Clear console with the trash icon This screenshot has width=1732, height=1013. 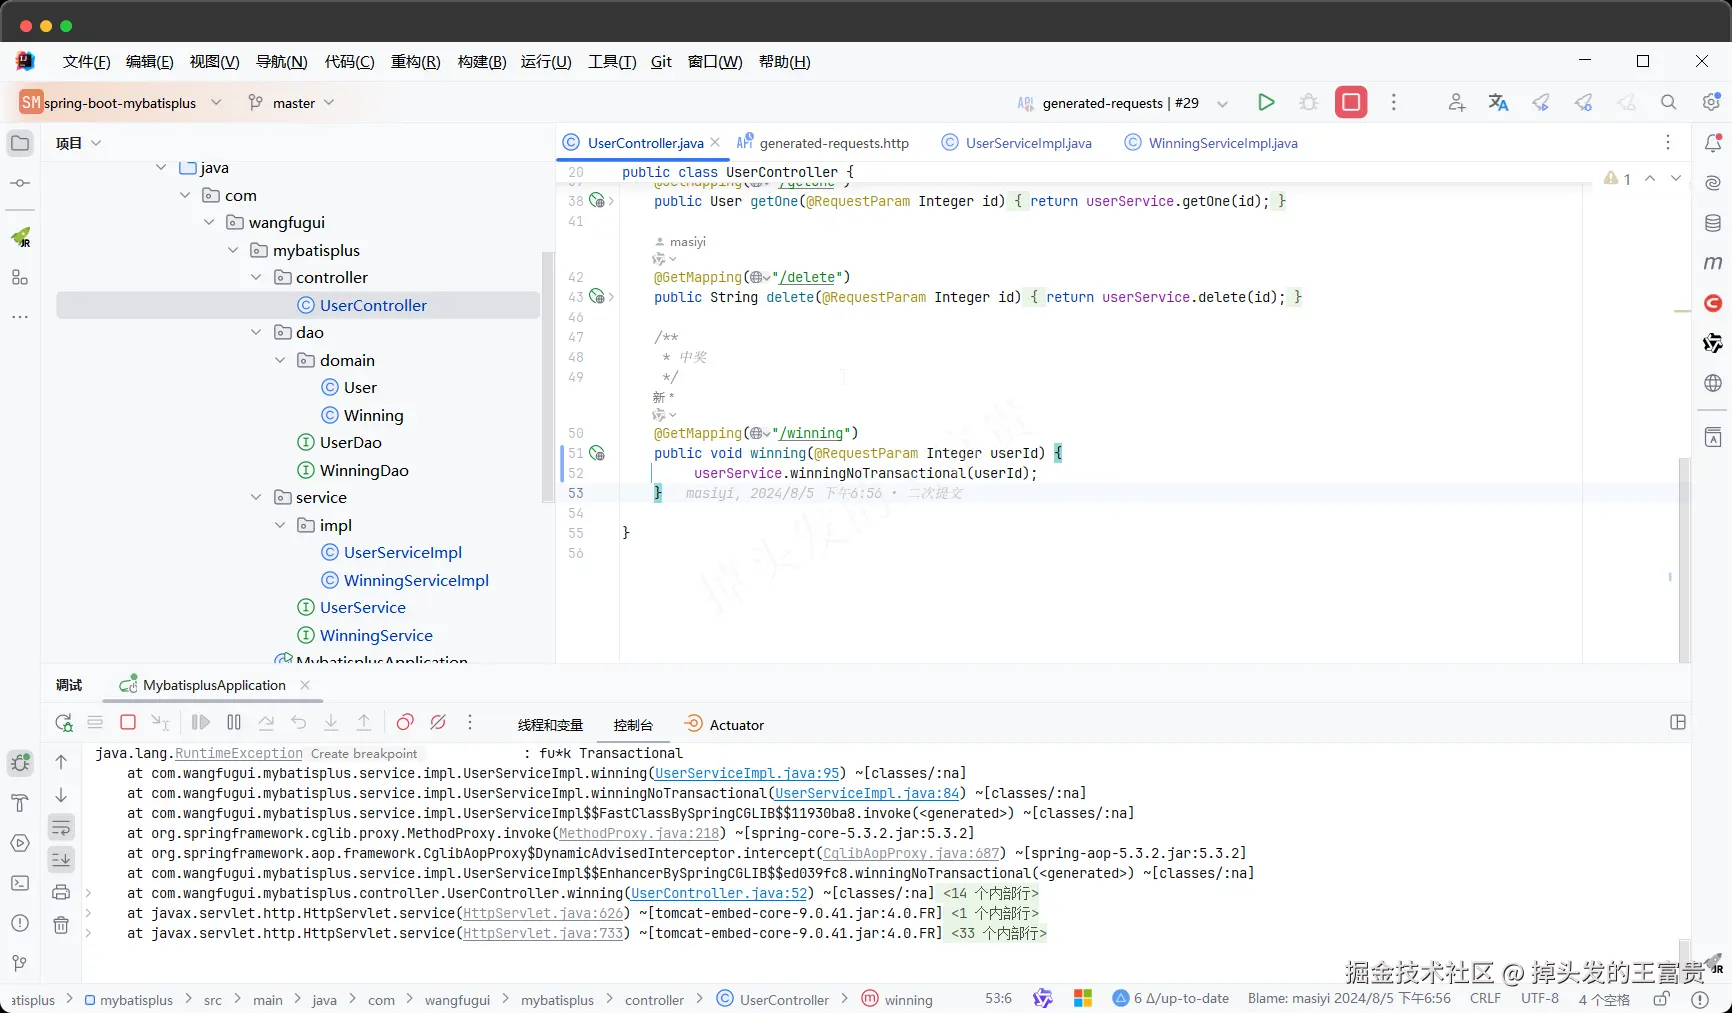click(x=61, y=925)
